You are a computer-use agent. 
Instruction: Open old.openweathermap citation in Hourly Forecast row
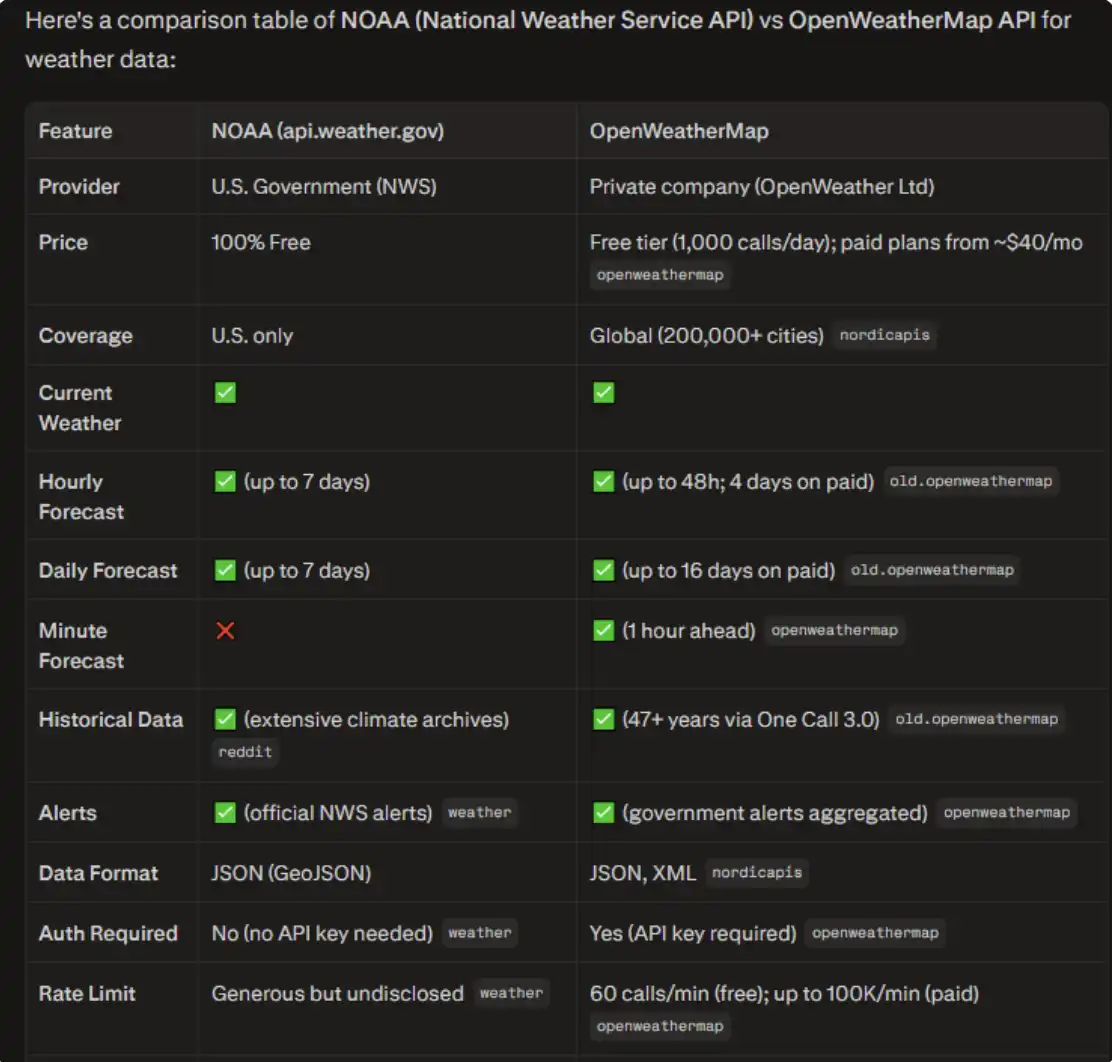(970, 482)
